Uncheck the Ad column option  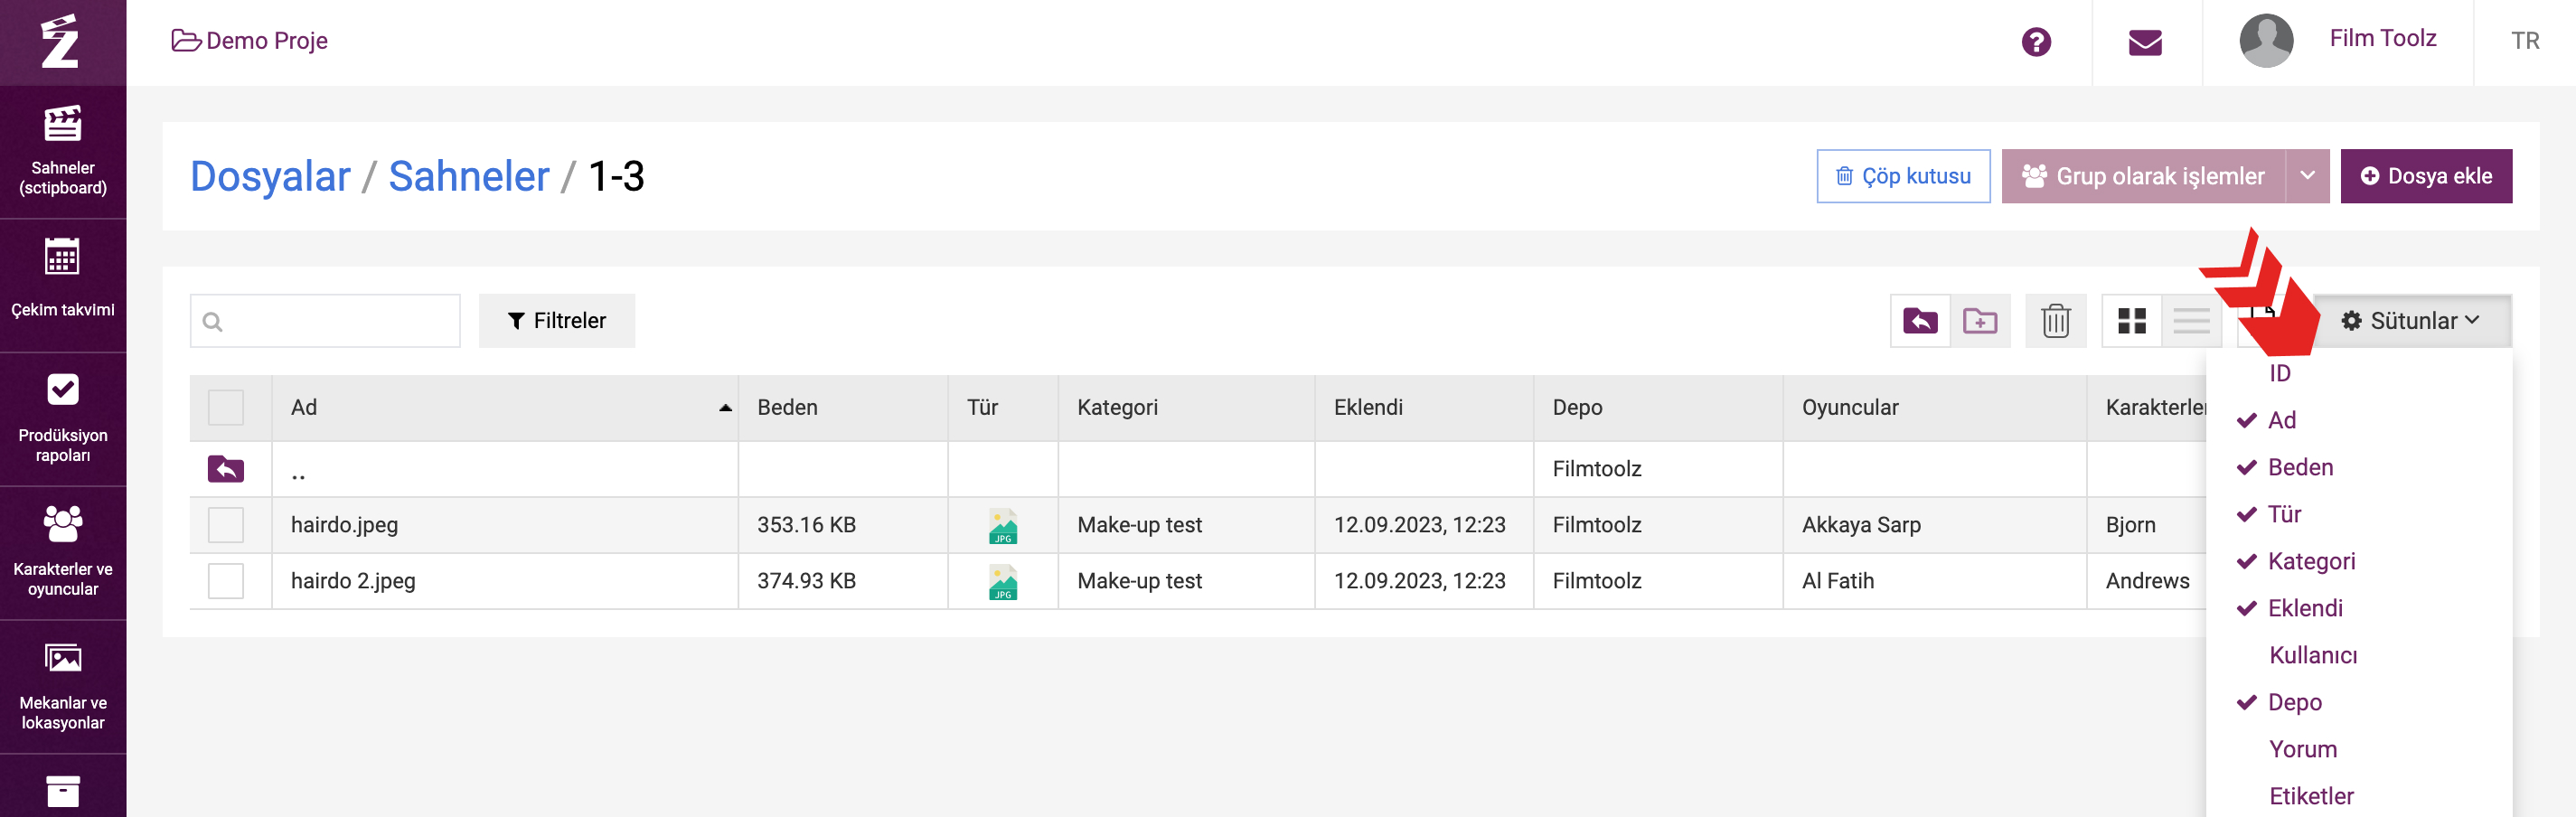pyautogui.click(x=2281, y=420)
